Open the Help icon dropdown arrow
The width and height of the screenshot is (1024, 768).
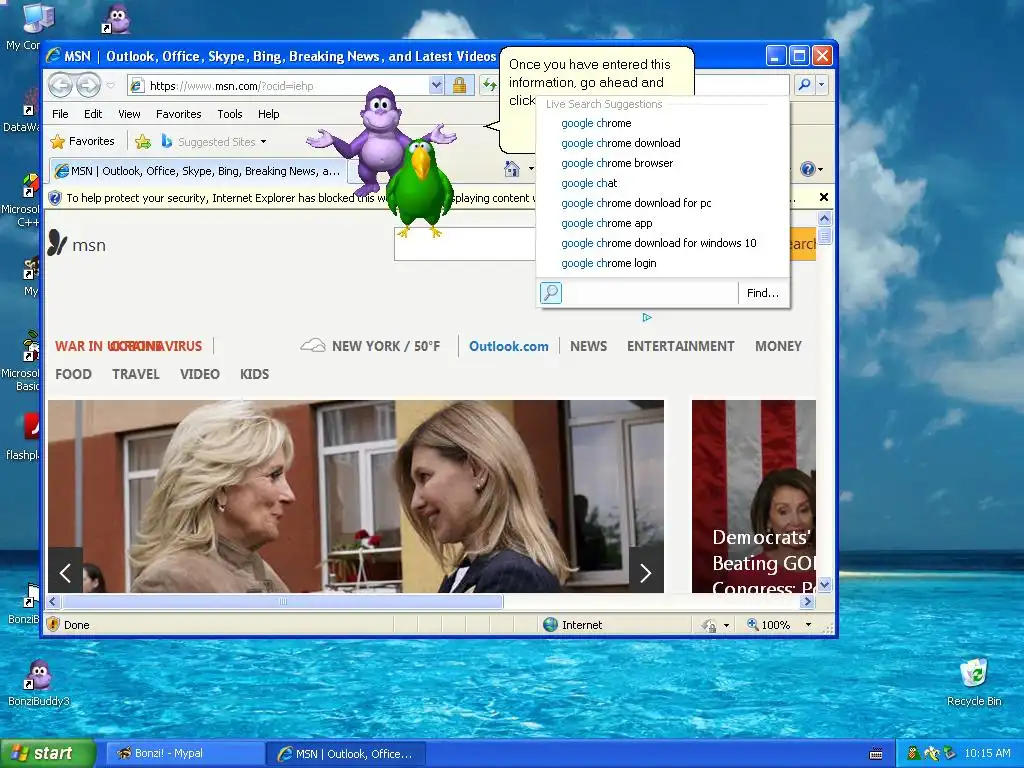click(x=820, y=170)
